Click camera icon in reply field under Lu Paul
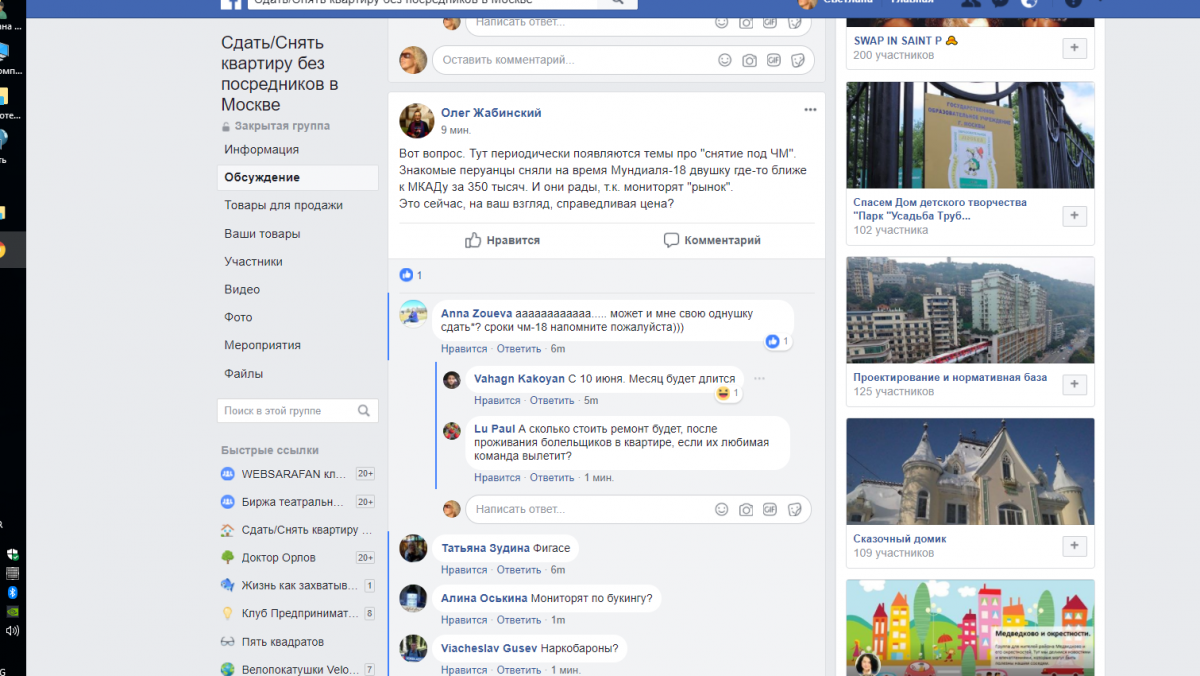The width and height of the screenshot is (1200, 676). coord(746,509)
